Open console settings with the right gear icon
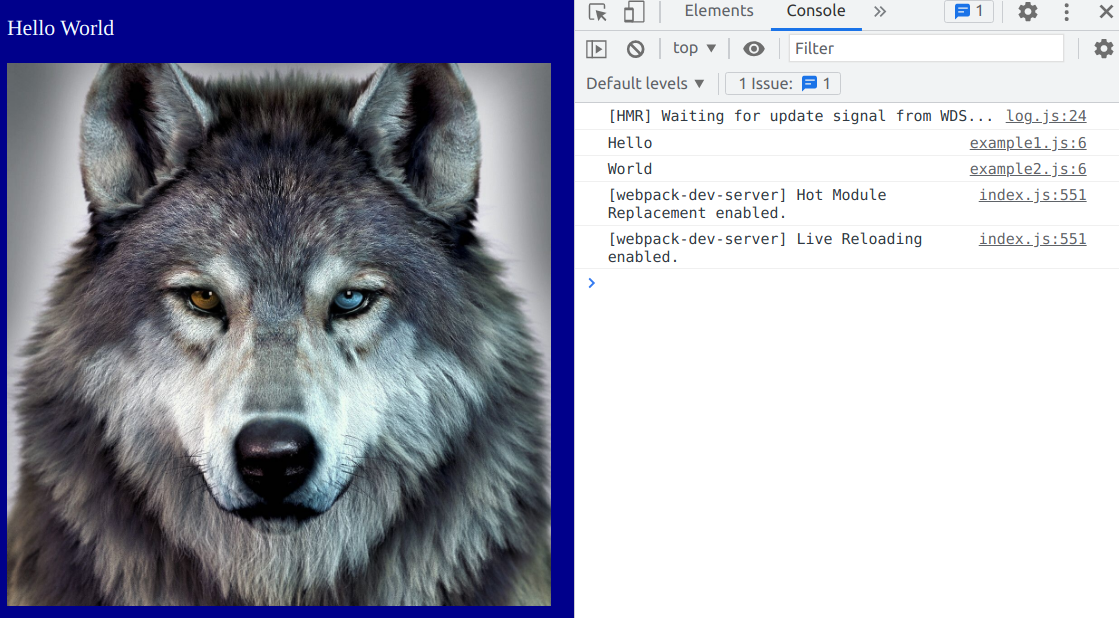The width and height of the screenshot is (1119, 618). coord(1103,48)
